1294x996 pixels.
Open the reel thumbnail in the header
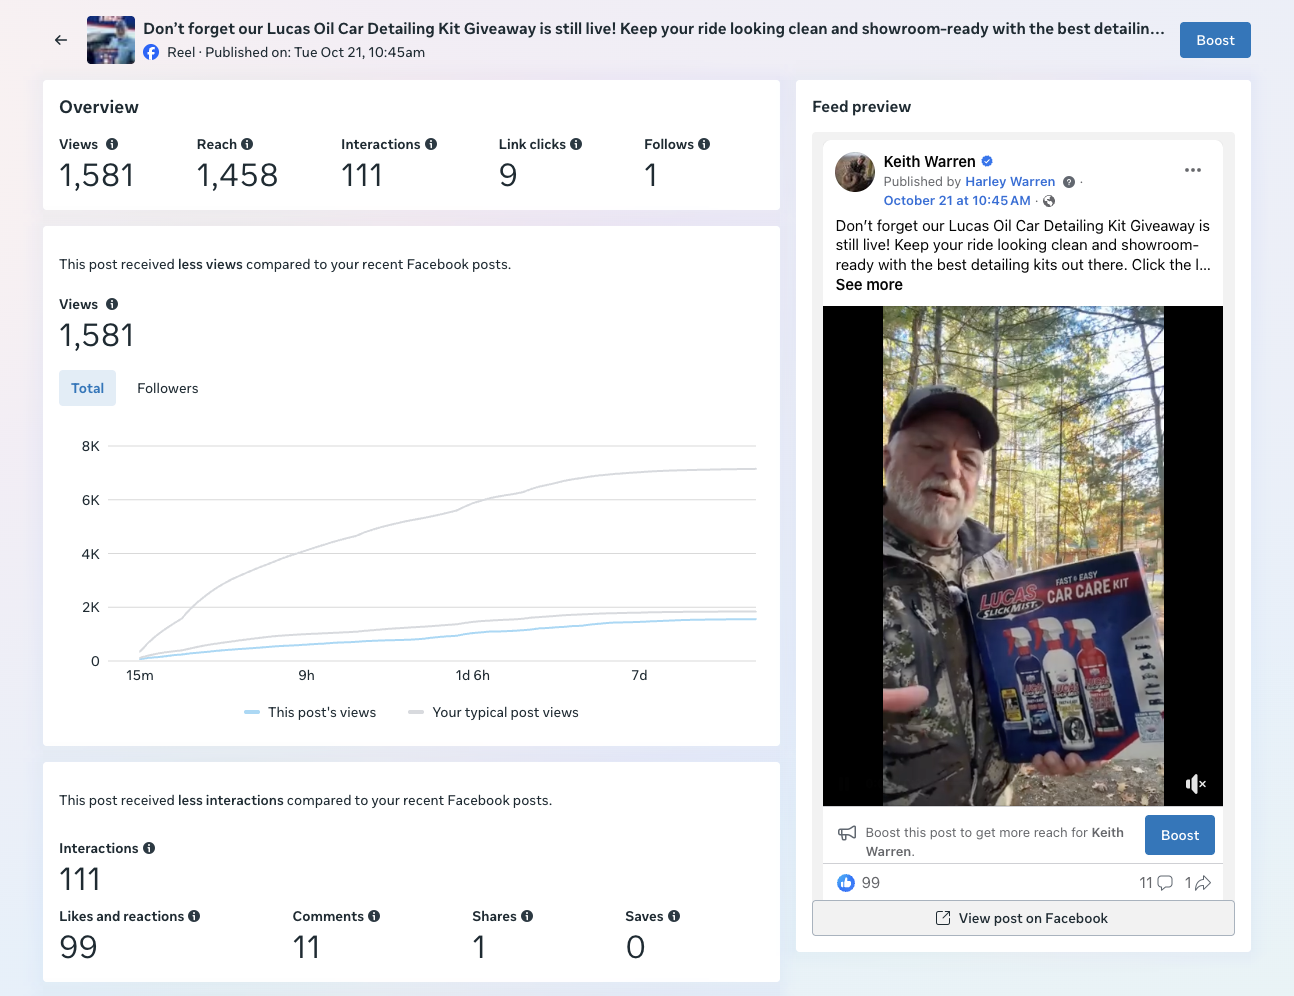click(x=111, y=40)
